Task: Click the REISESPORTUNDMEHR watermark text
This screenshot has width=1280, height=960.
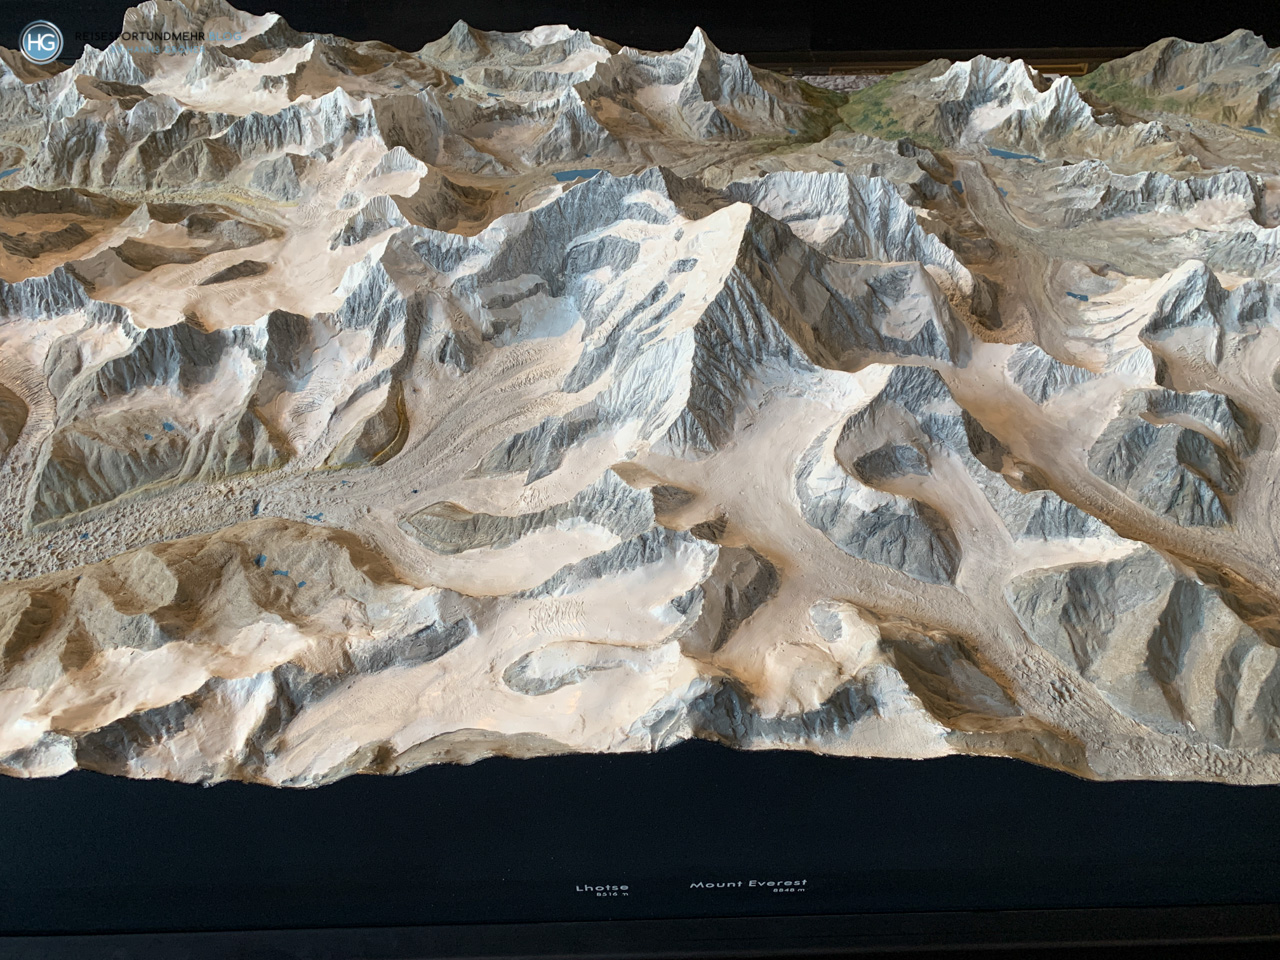Action: tap(140, 37)
